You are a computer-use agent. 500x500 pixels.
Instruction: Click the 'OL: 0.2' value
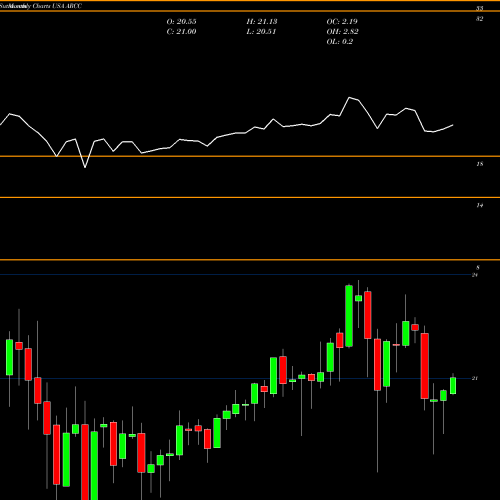[x=339, y=42]
